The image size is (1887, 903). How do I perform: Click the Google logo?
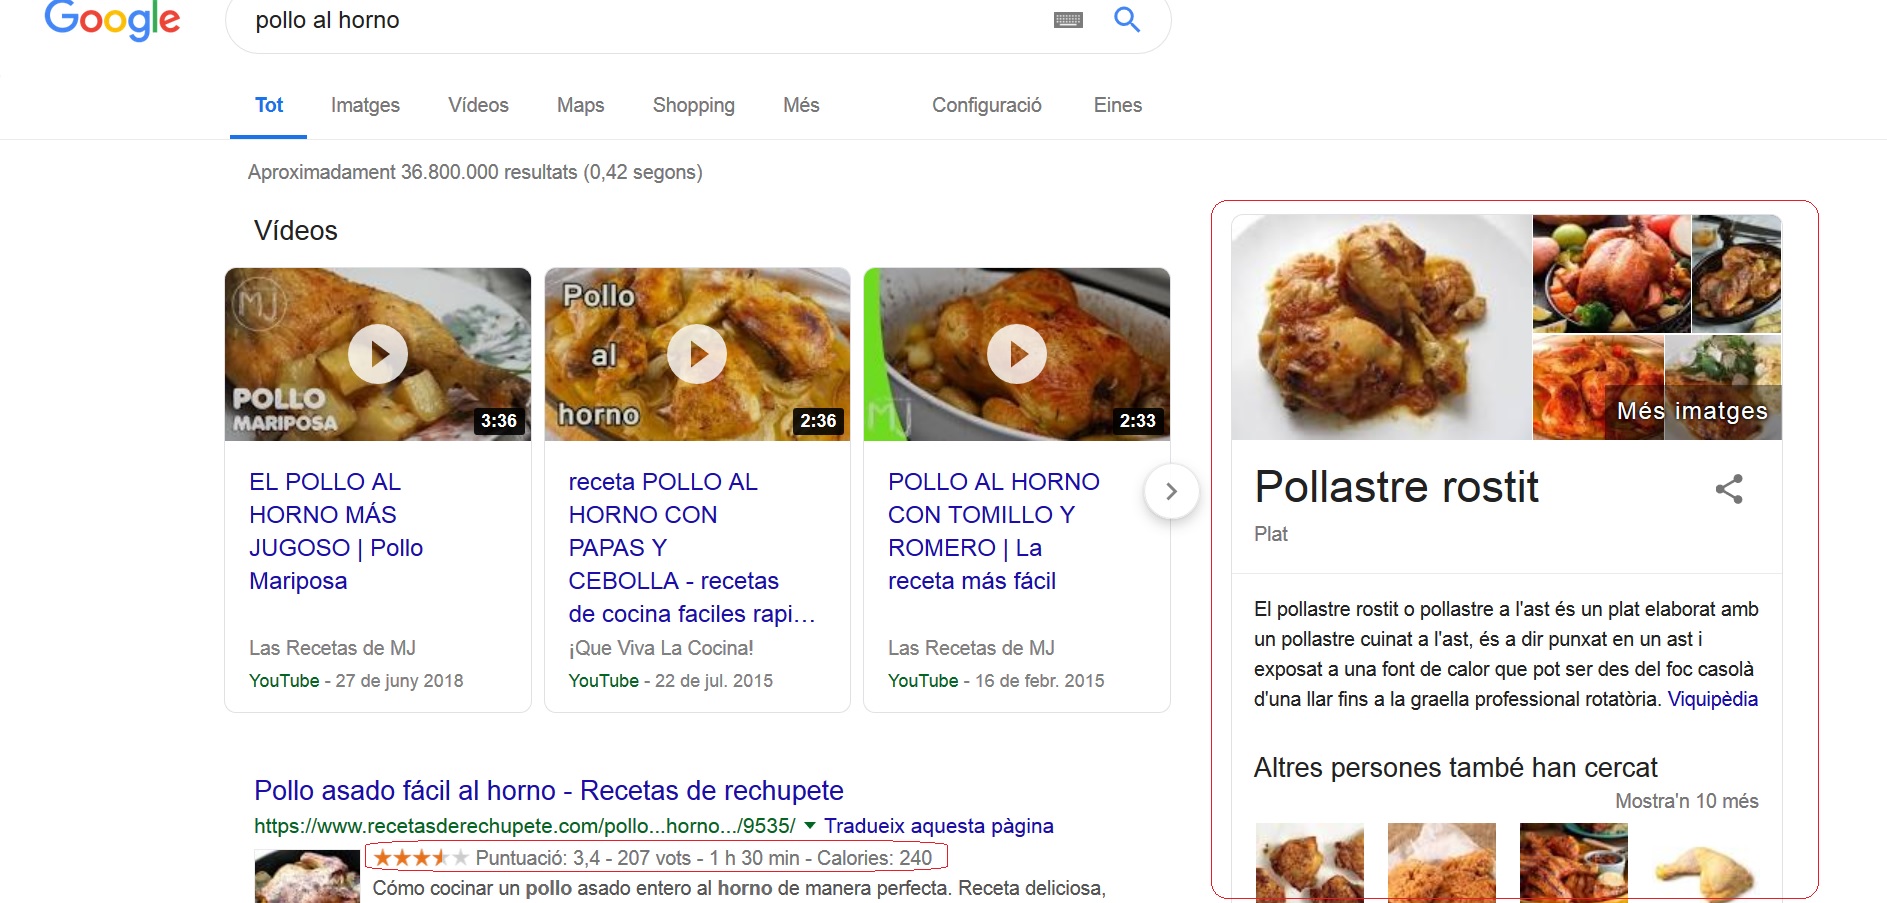[112, 20]
